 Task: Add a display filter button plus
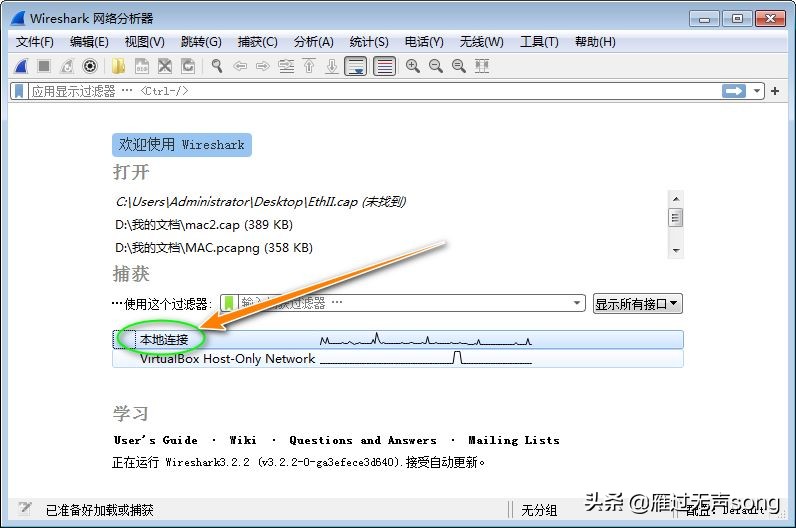pyautogui.click(x=775, y=91)
